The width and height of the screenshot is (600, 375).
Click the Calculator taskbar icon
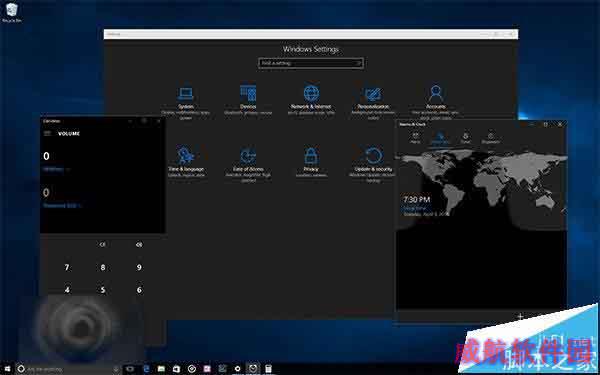[x=268, y=369]
